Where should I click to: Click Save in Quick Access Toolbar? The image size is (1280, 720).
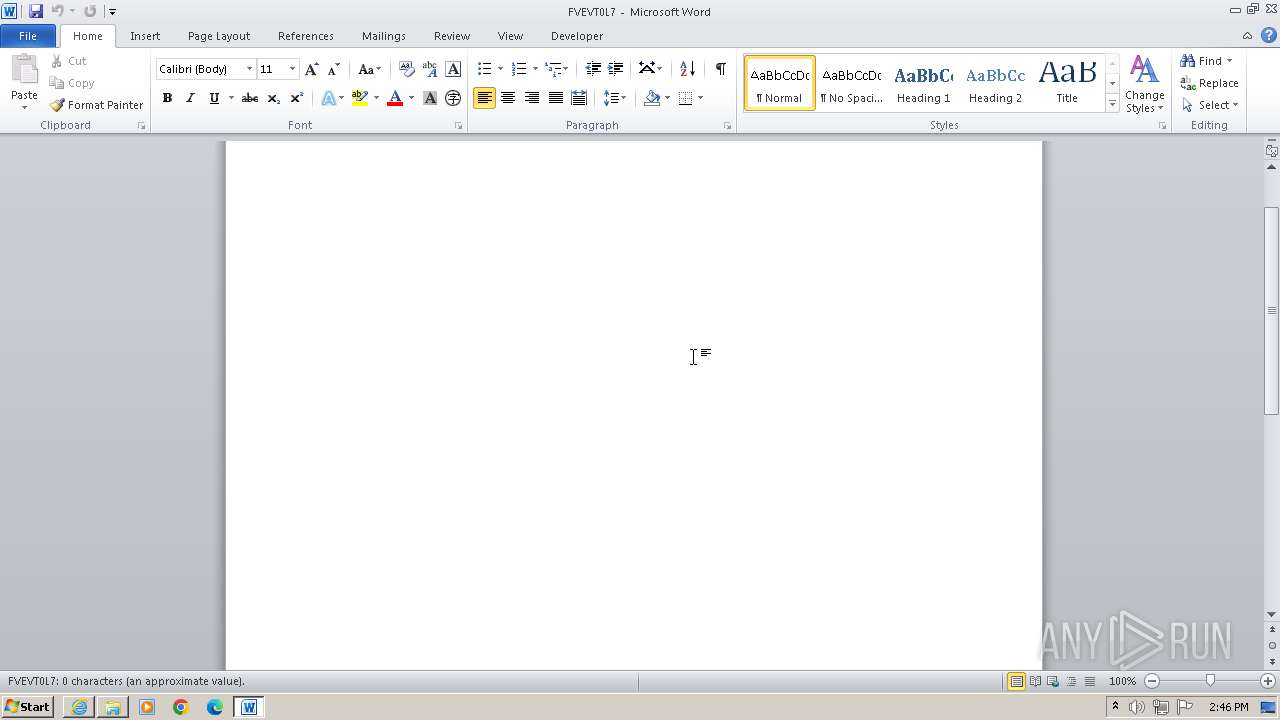tap(36, 11)
